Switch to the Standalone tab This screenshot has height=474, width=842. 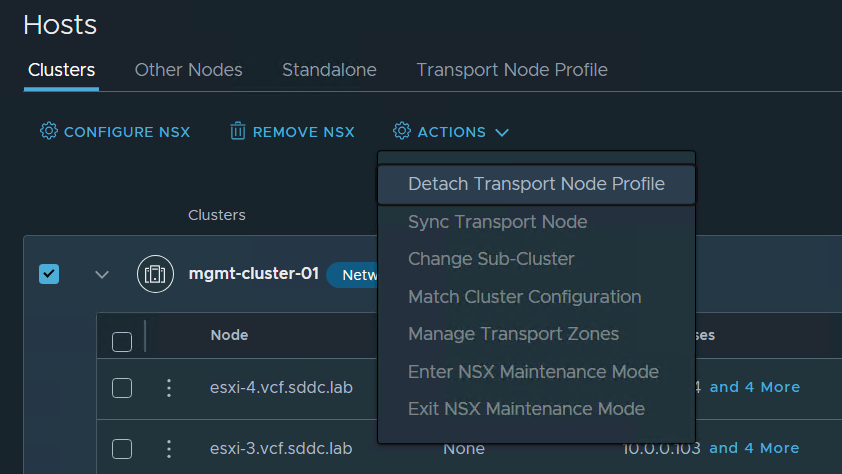point(329,70)
